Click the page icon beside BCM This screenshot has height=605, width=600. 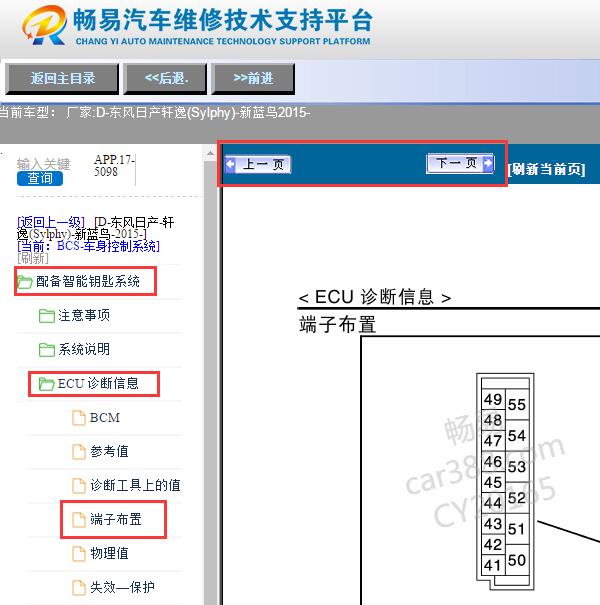click(x=79, y=418)
